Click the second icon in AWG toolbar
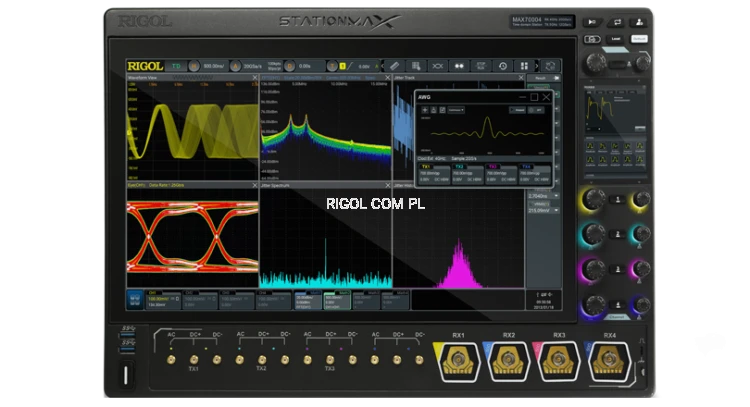Screen dimensions: 750x407 [x=434, y=110]
